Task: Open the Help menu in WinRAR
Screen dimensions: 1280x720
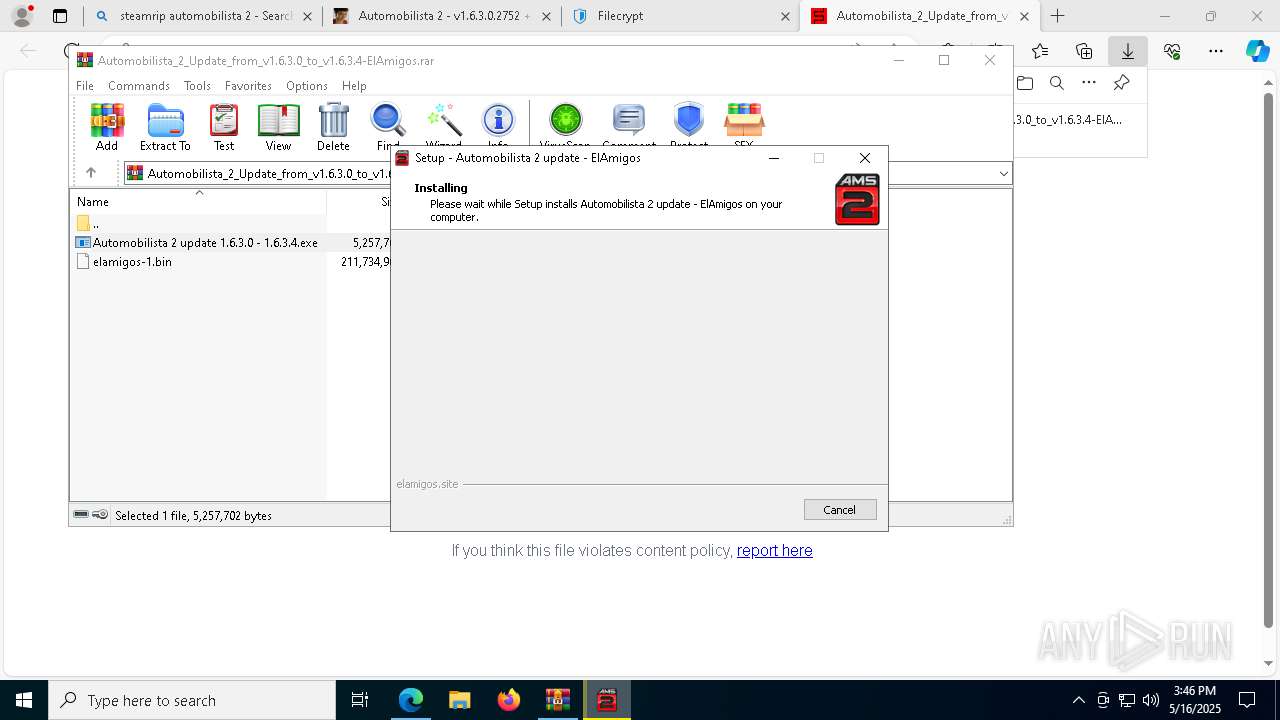Action: pos(354,86)
